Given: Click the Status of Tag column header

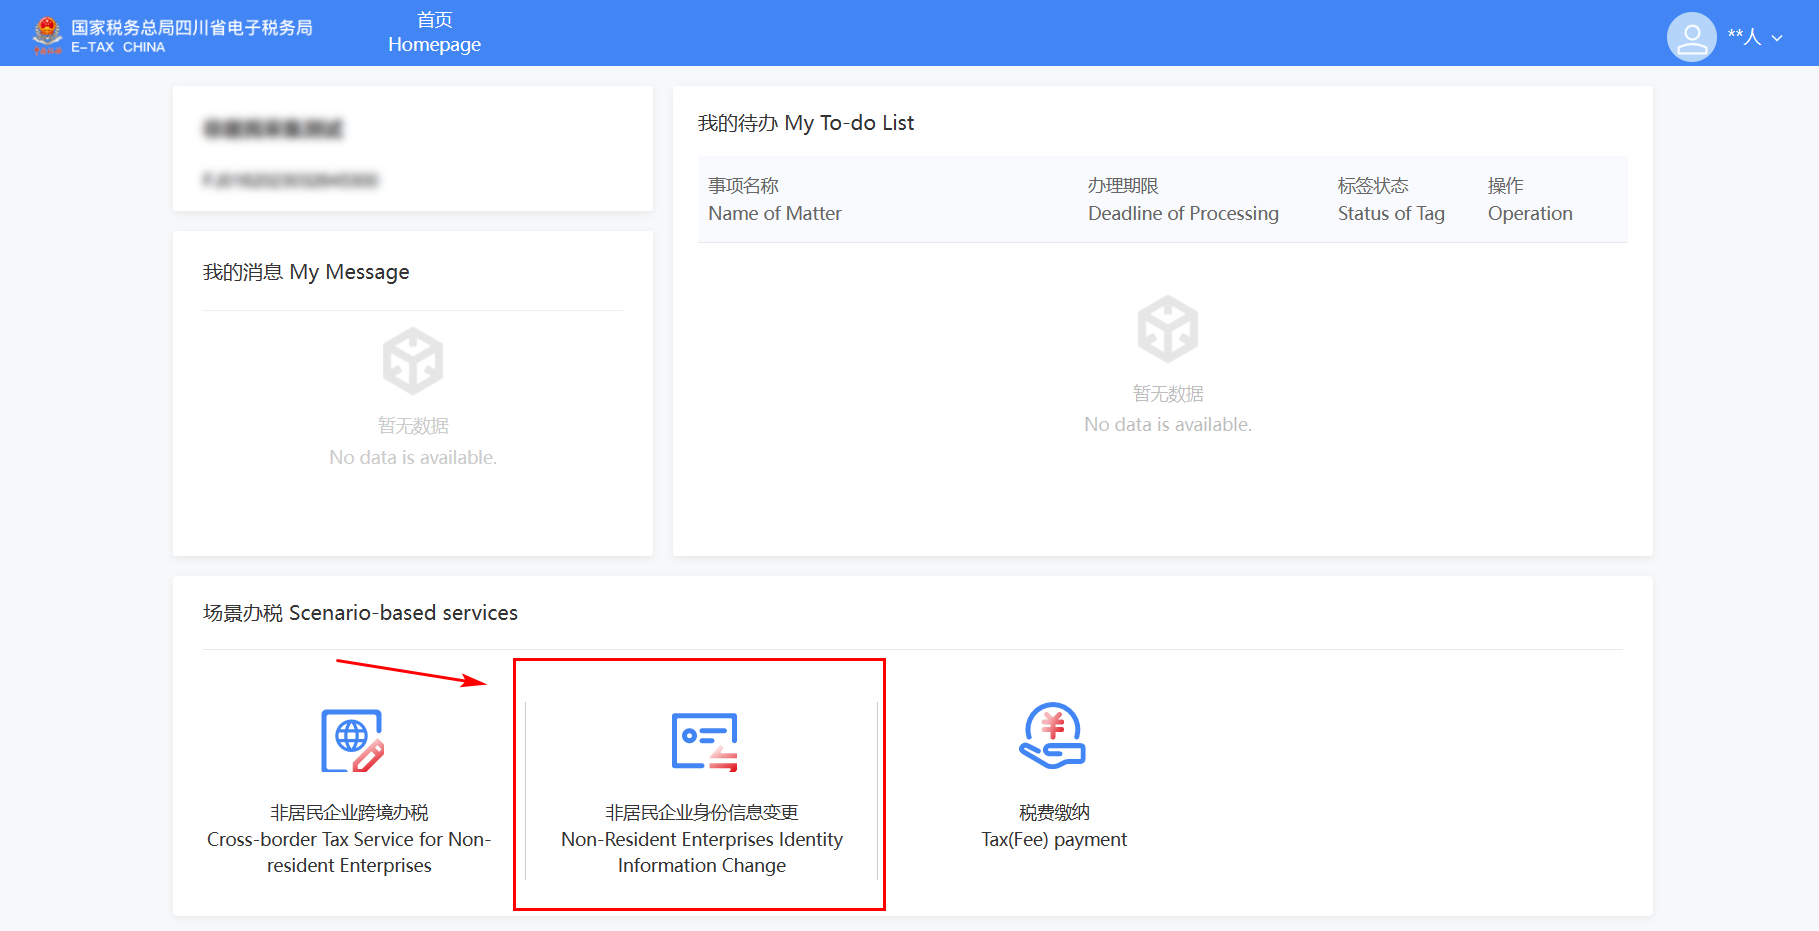Looking at the screenshot, I should (x=1391, y=200).
